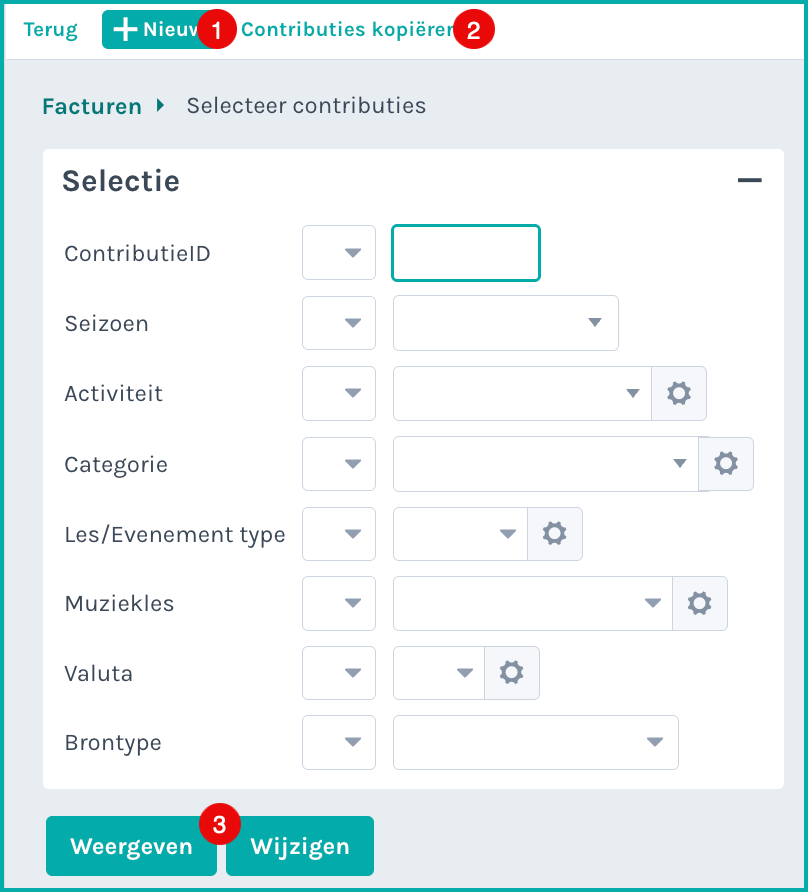
Task: Focus the ContributieID text input field
Action: (466, 253)
